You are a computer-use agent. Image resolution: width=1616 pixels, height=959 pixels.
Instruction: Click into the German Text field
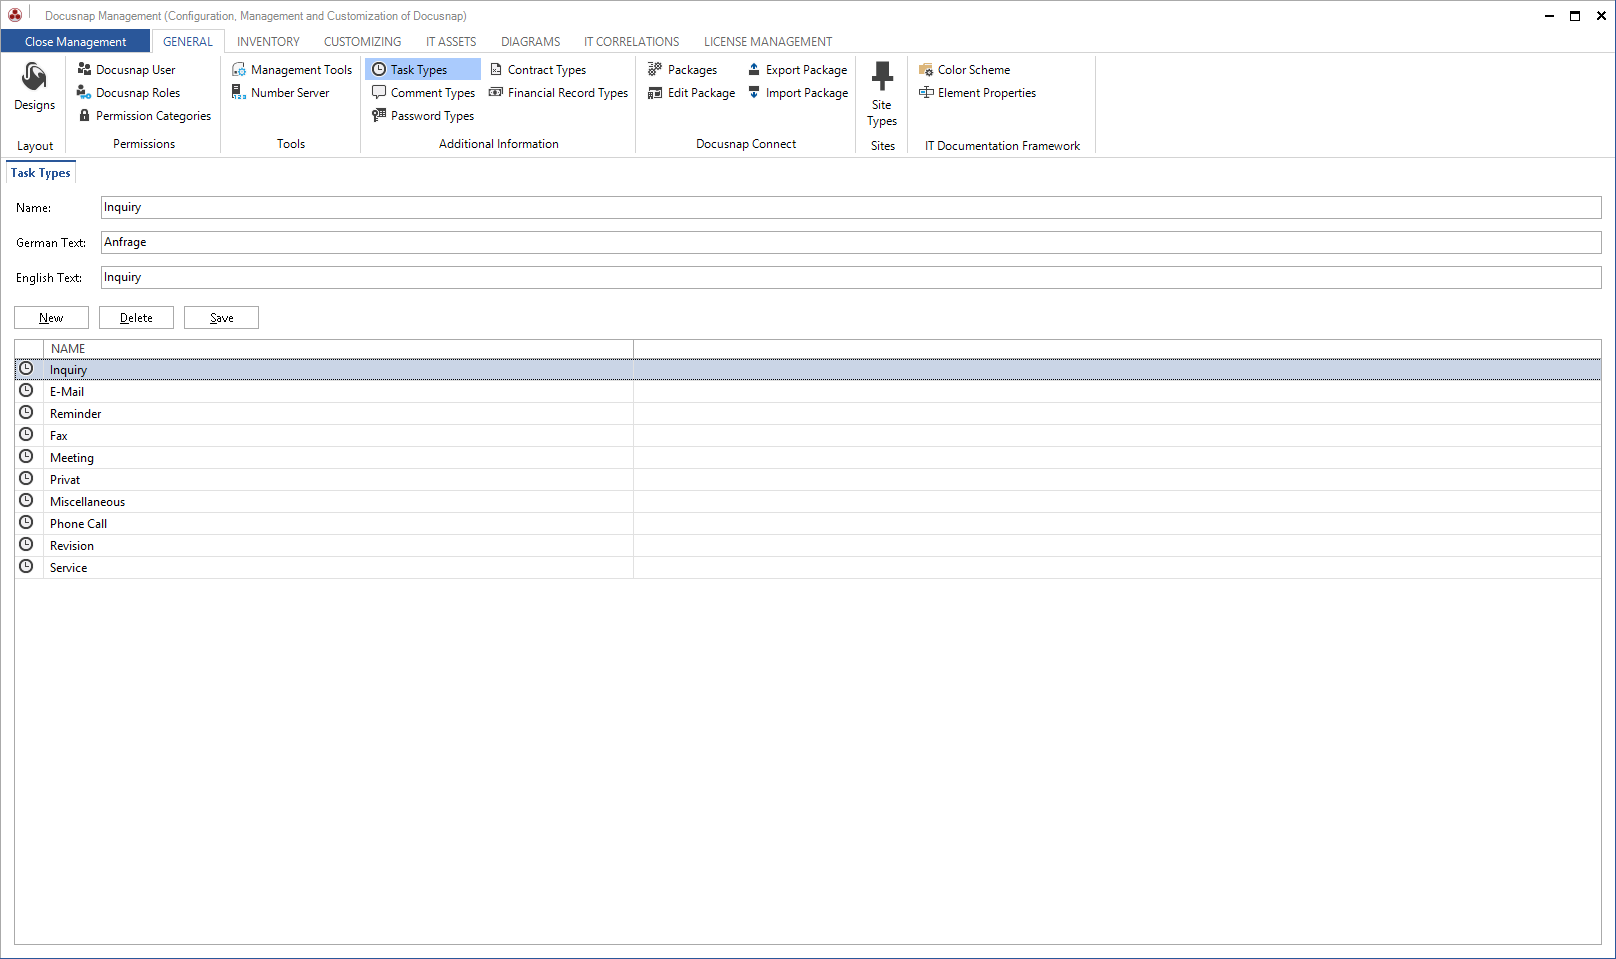(851, 242)
